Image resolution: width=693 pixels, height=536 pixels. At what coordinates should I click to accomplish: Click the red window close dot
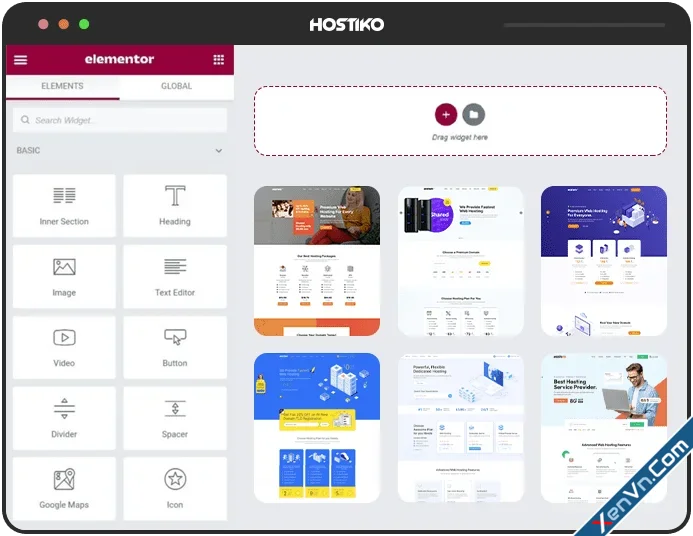pos(43,24)
